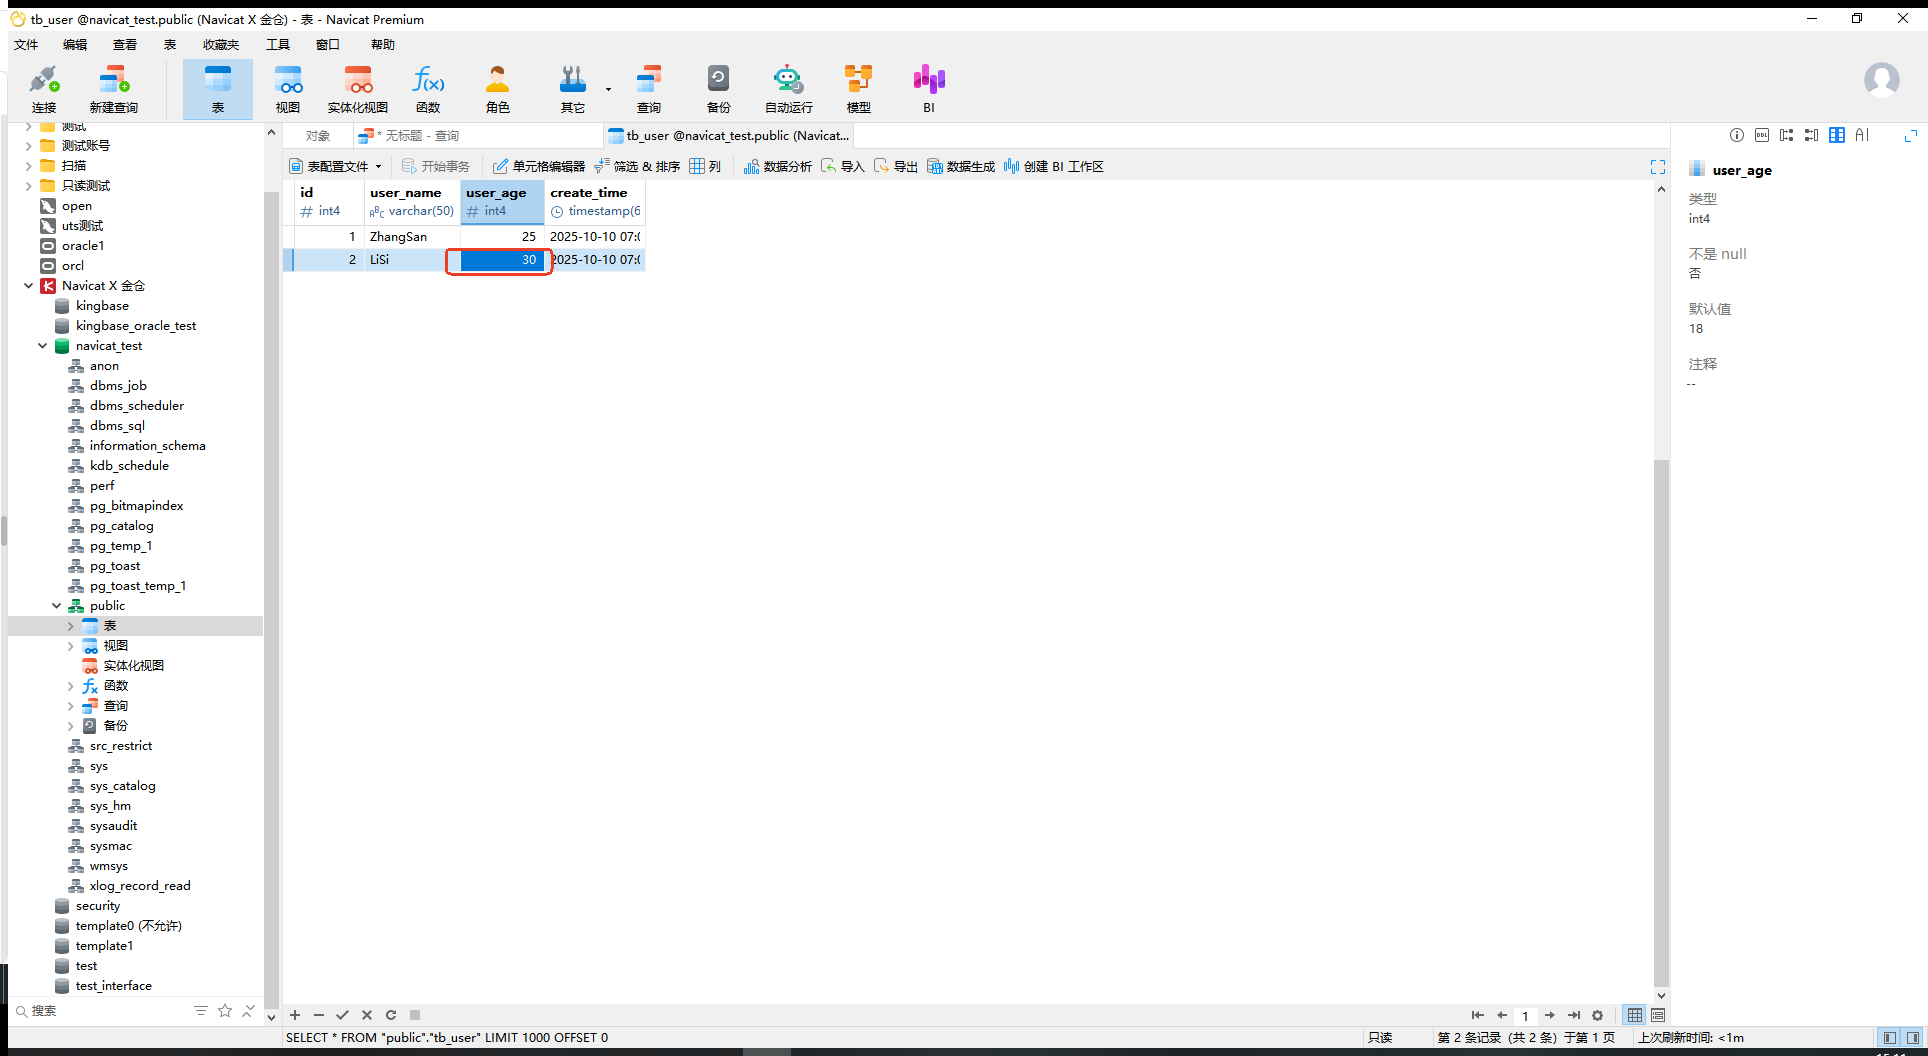Switch to the 对象 (Objects) tab
The width and height of the screenshot is (1928, 1056).
(318, 136)
